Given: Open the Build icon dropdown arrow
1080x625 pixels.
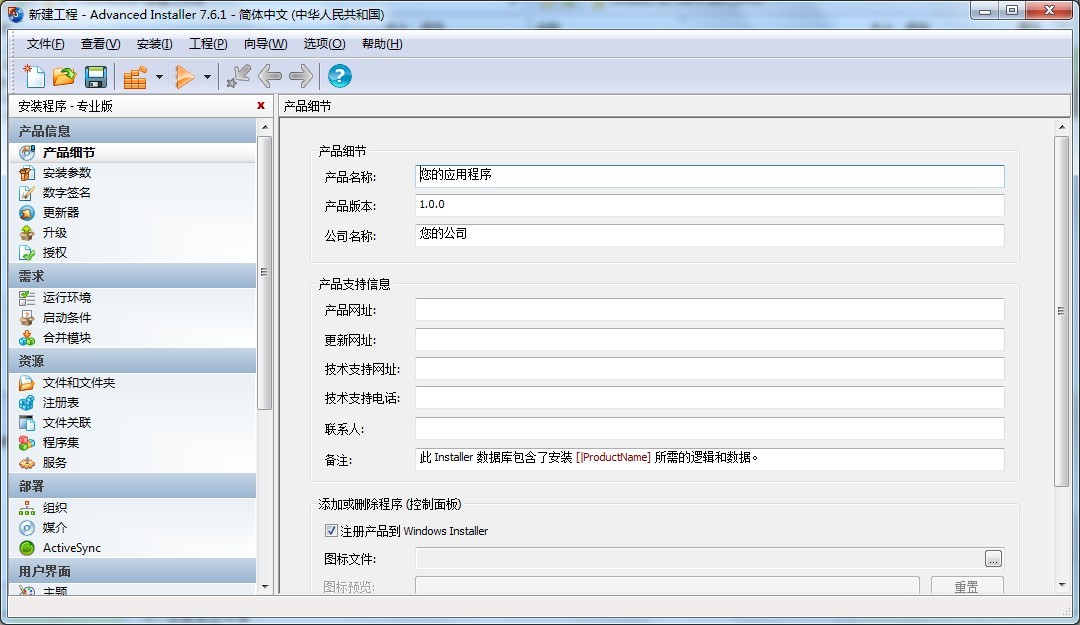Looking at the screenshot, I should click(159, 77).
